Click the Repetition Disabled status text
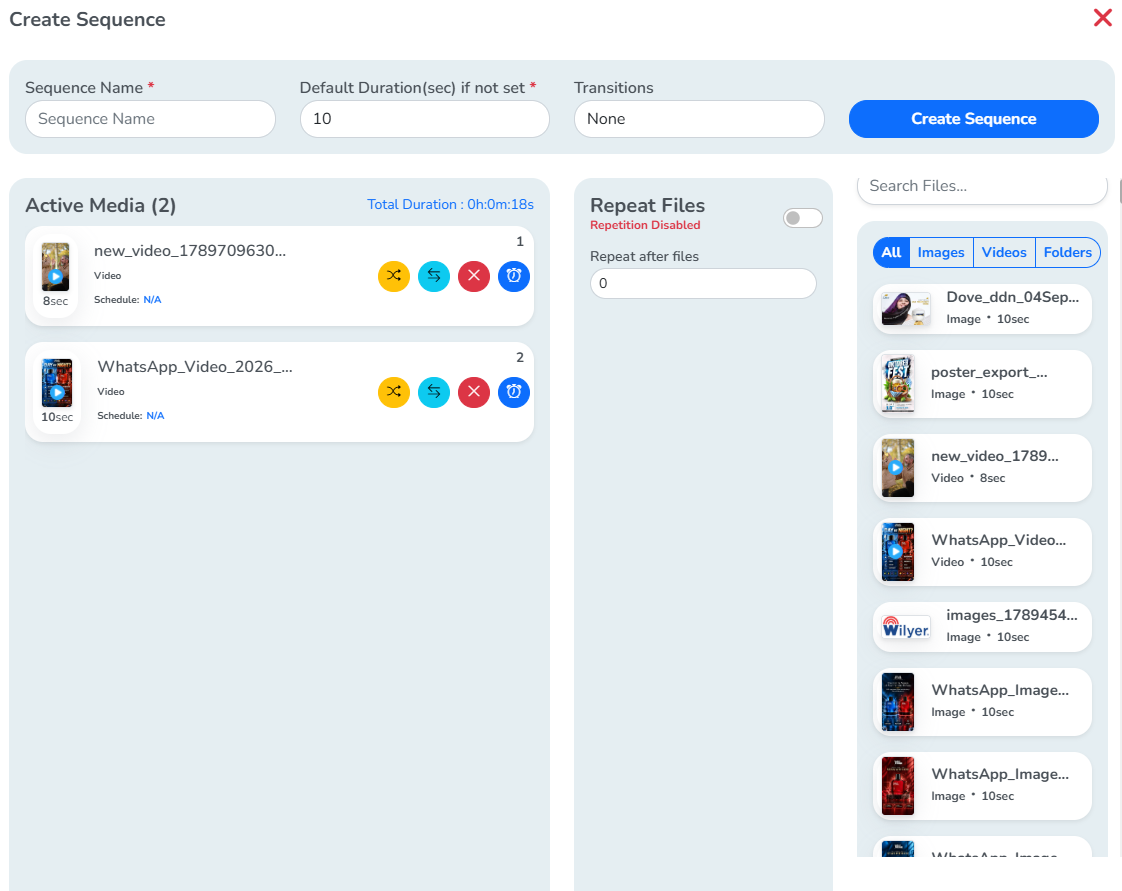Viewport: 1122px width, 891px height. [645, 225]
